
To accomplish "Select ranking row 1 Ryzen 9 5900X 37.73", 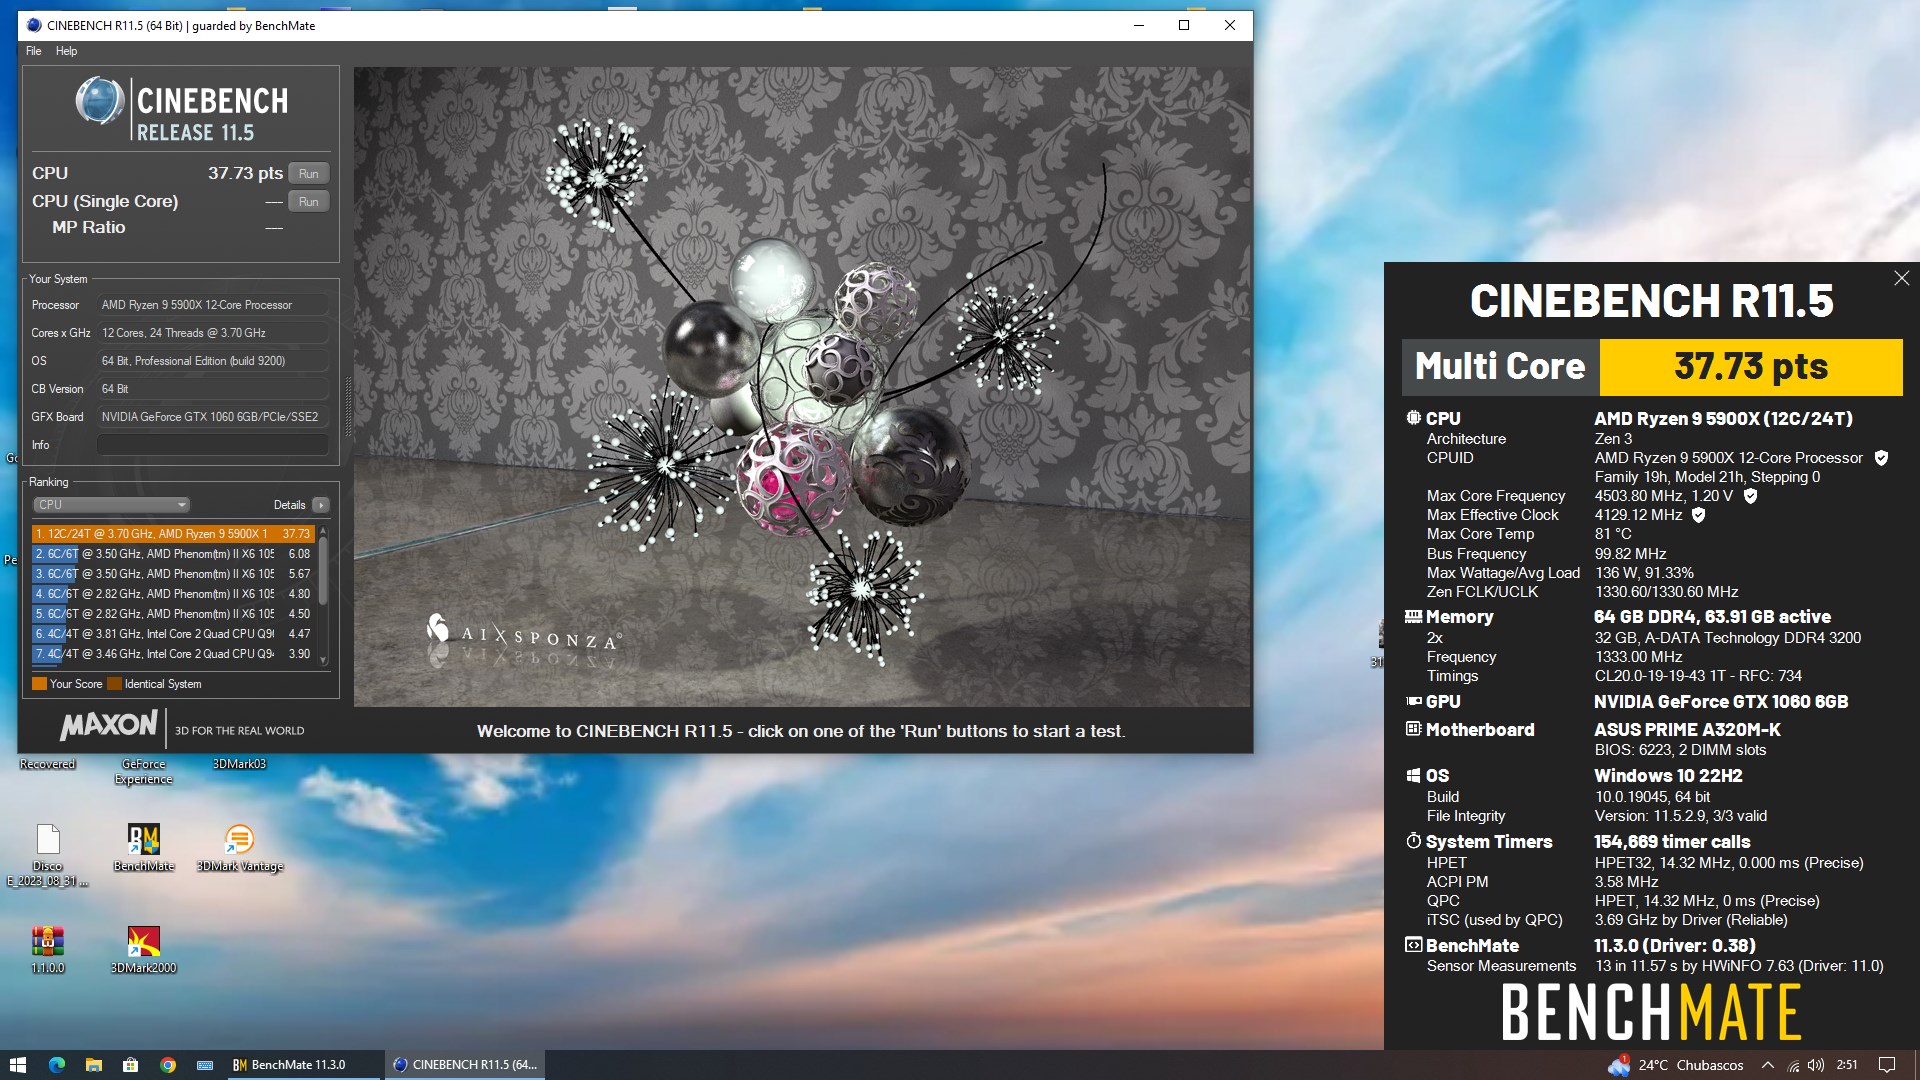I will 173,534.
